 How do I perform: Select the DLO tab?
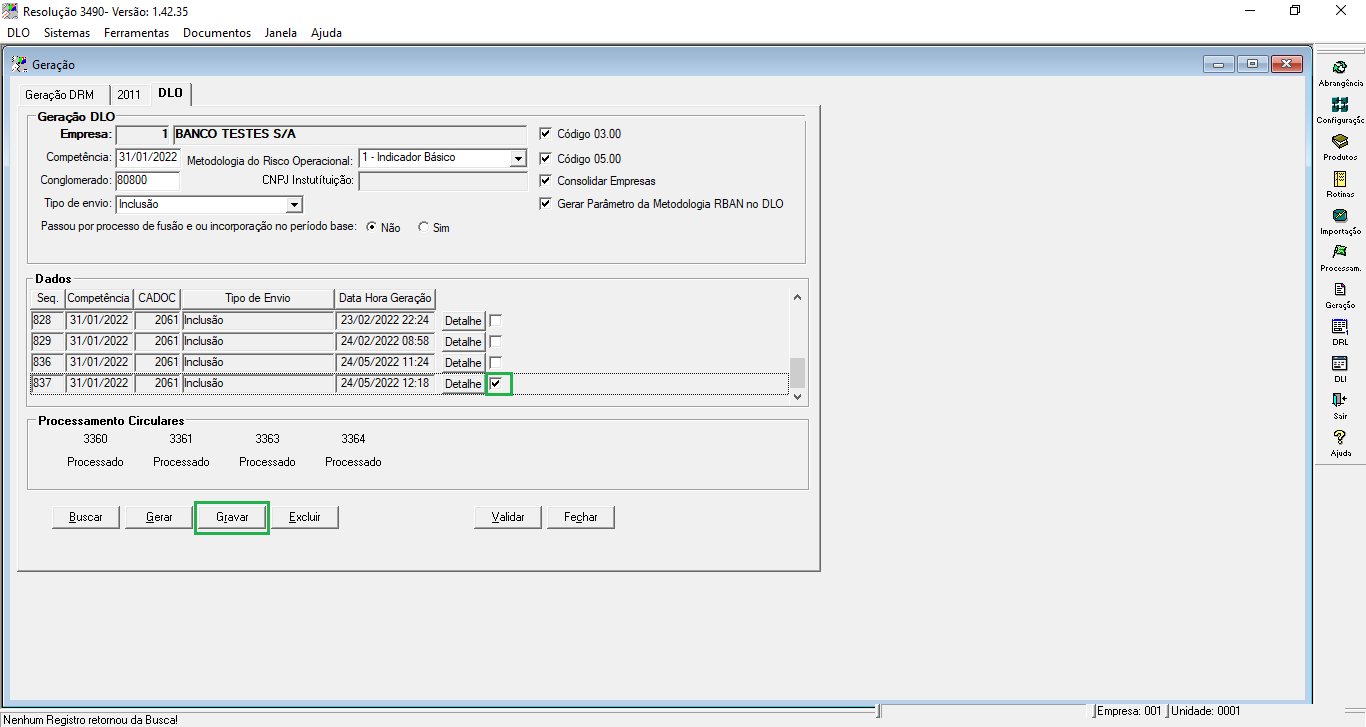(170, 93)
